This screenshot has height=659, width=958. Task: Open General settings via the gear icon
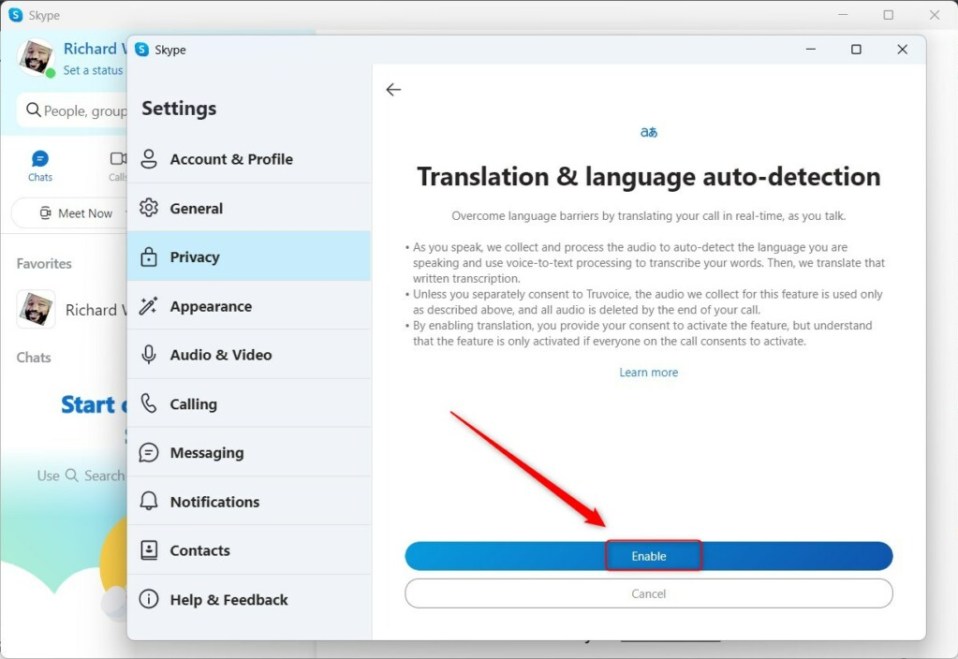(150, 208)
